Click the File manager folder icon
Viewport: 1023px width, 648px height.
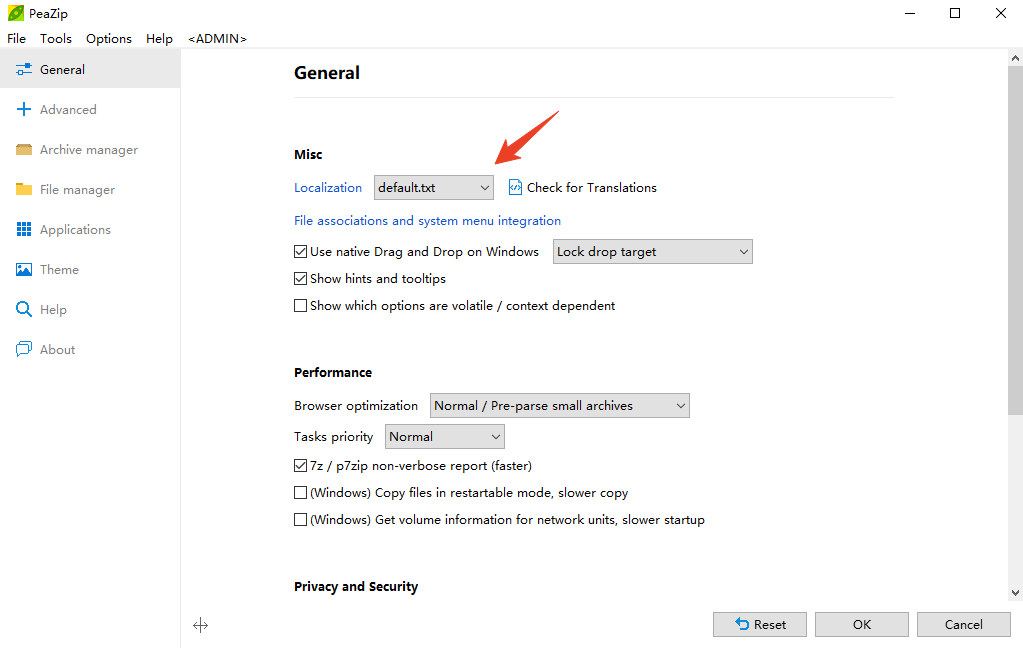point(23,189)
